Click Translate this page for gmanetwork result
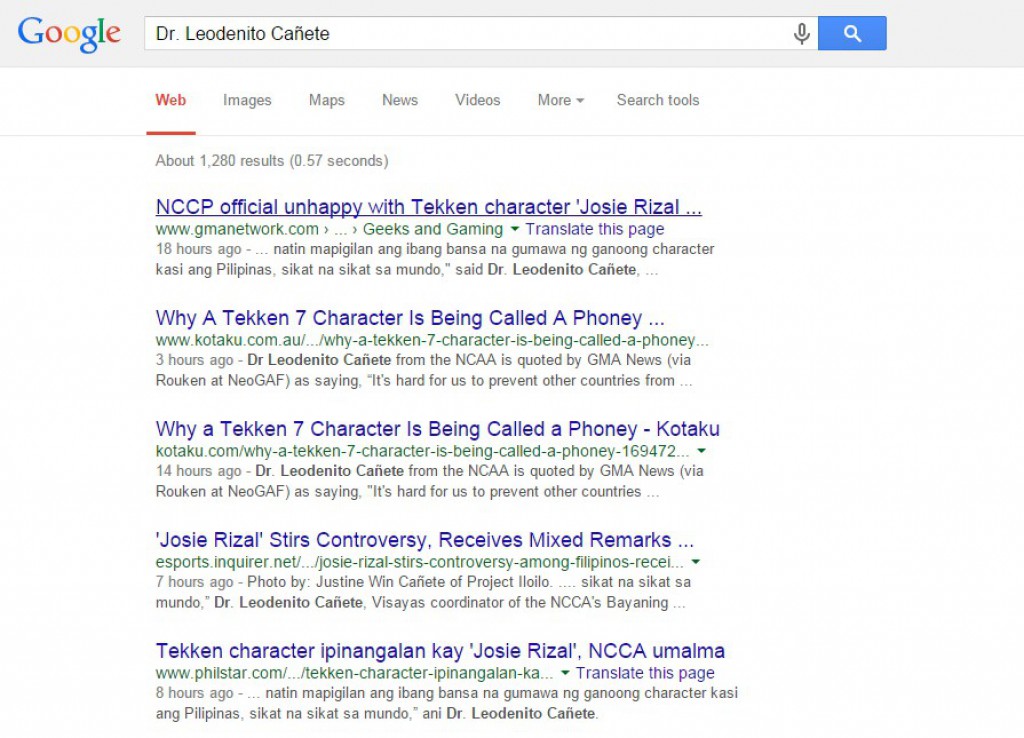1024x738 pixels. (x=594, y=229)
